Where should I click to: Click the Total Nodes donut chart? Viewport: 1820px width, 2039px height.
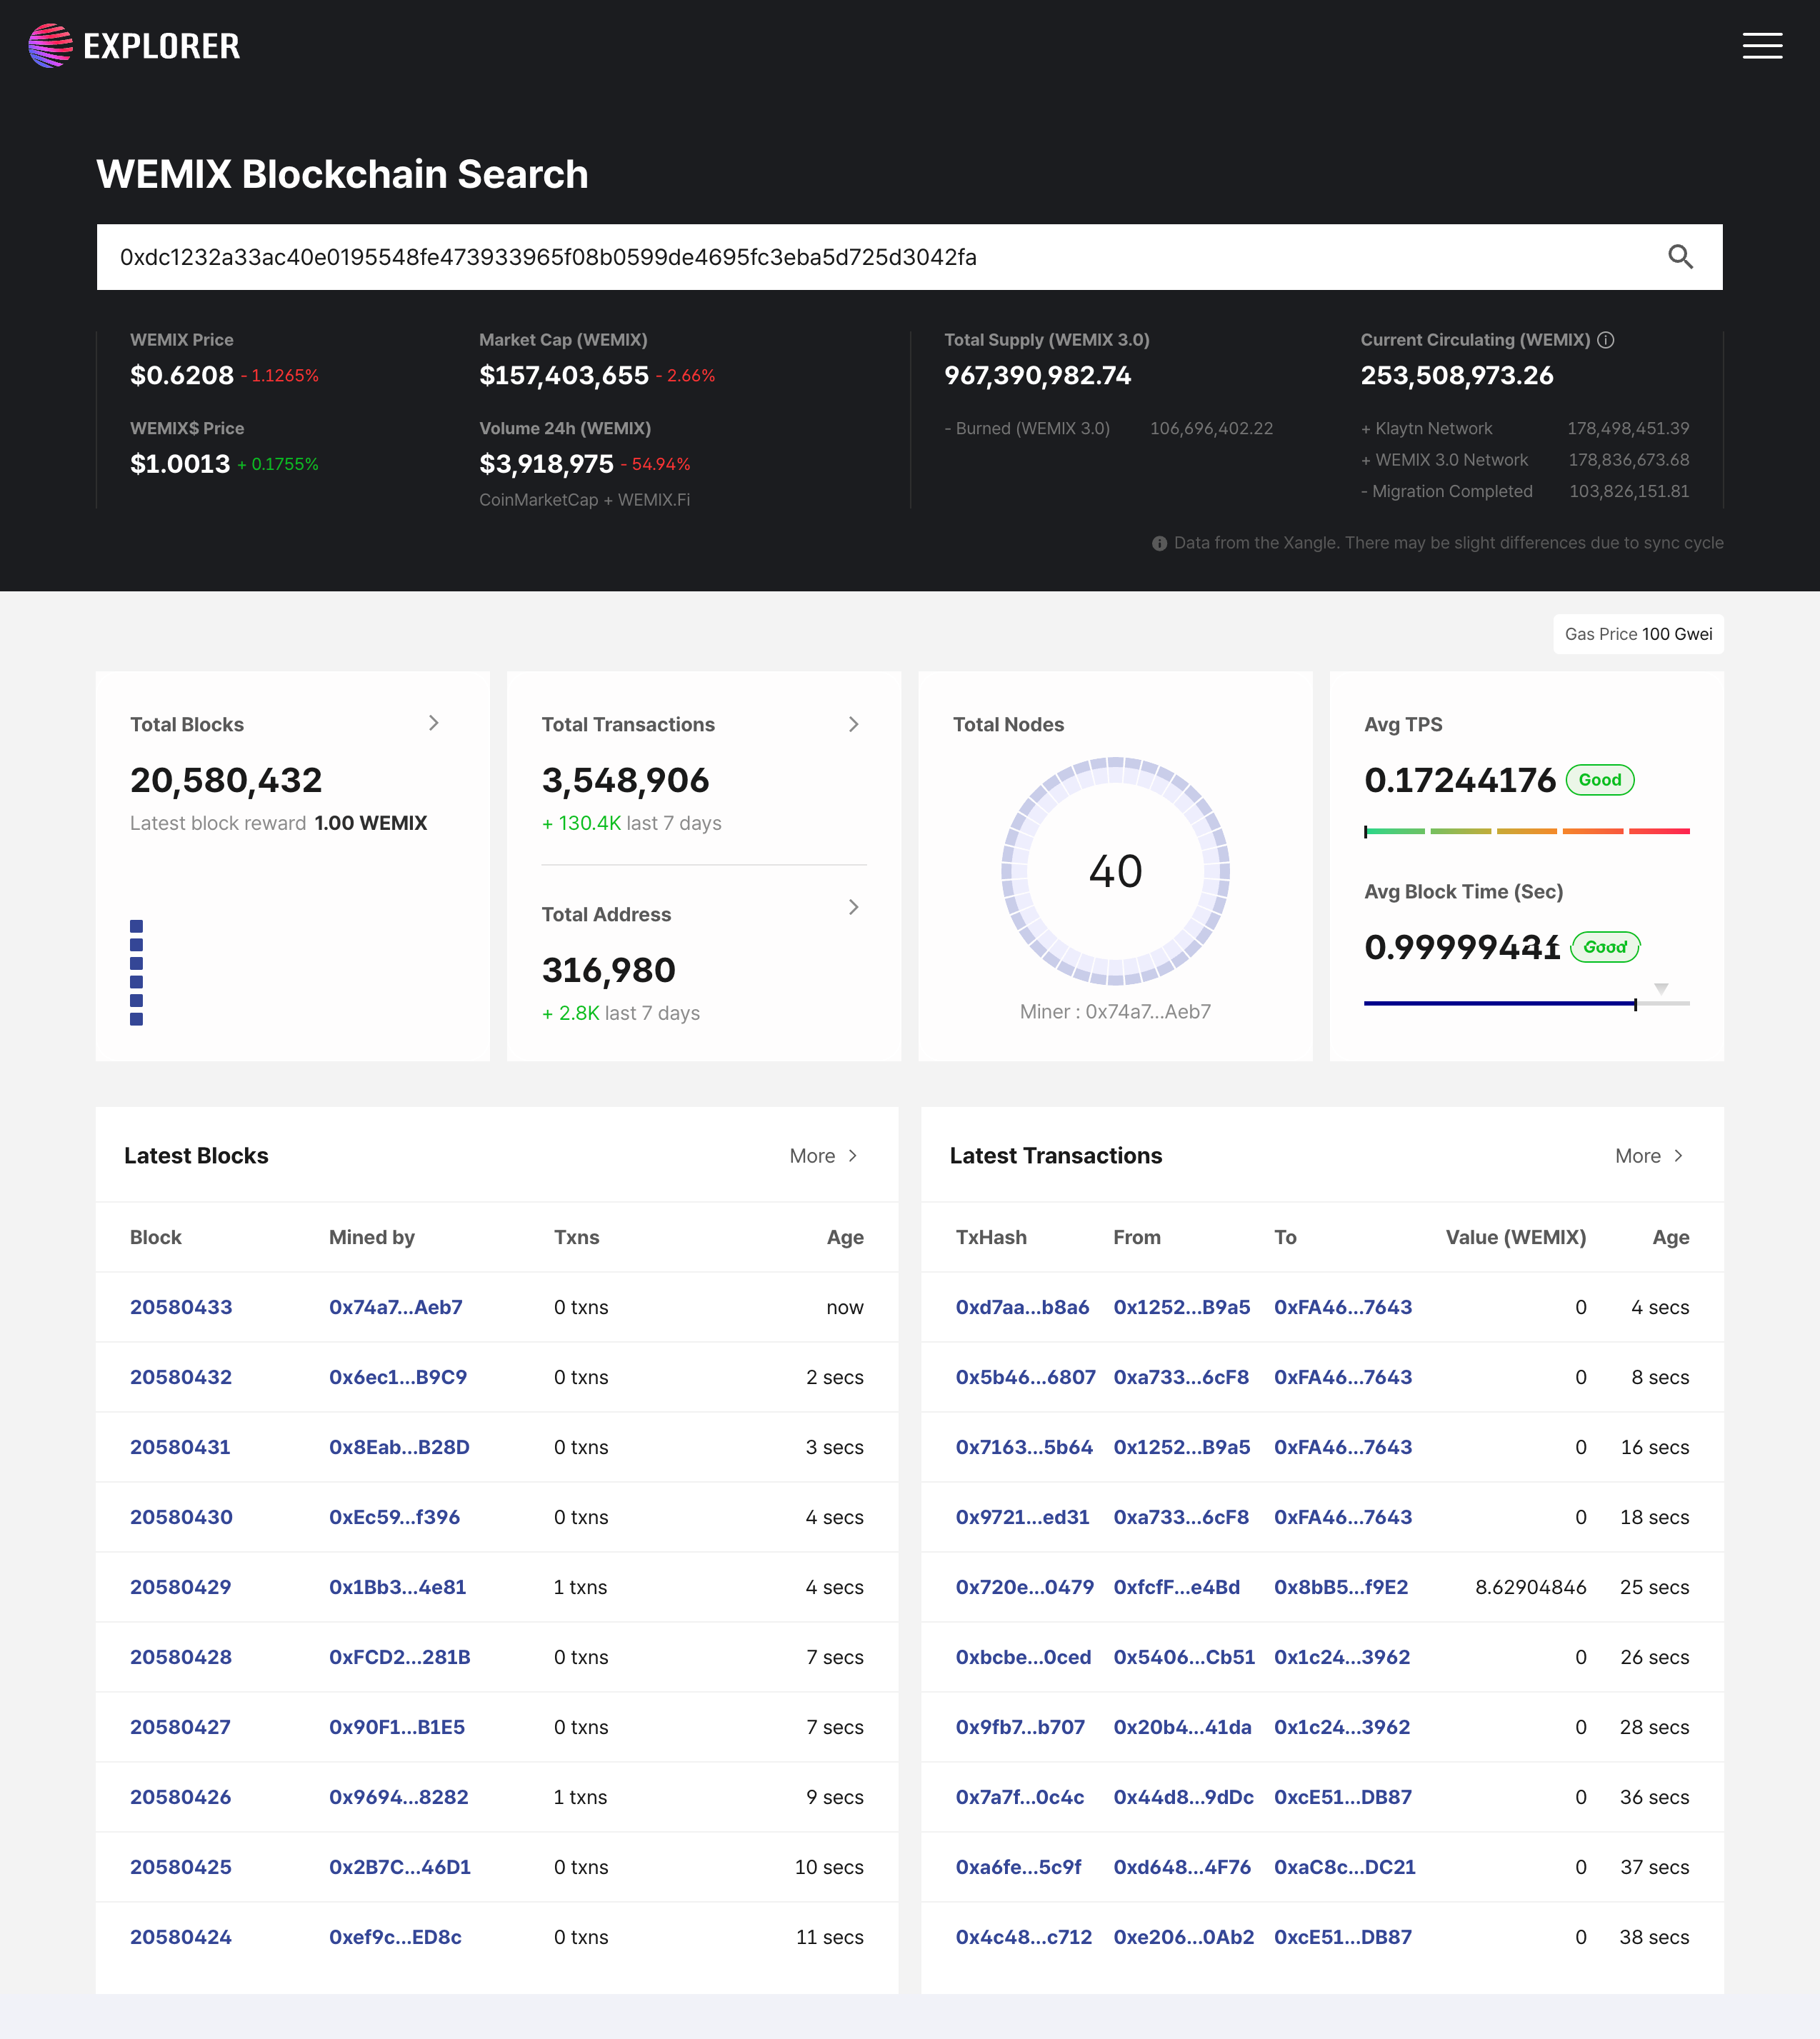click(1115, 870)
